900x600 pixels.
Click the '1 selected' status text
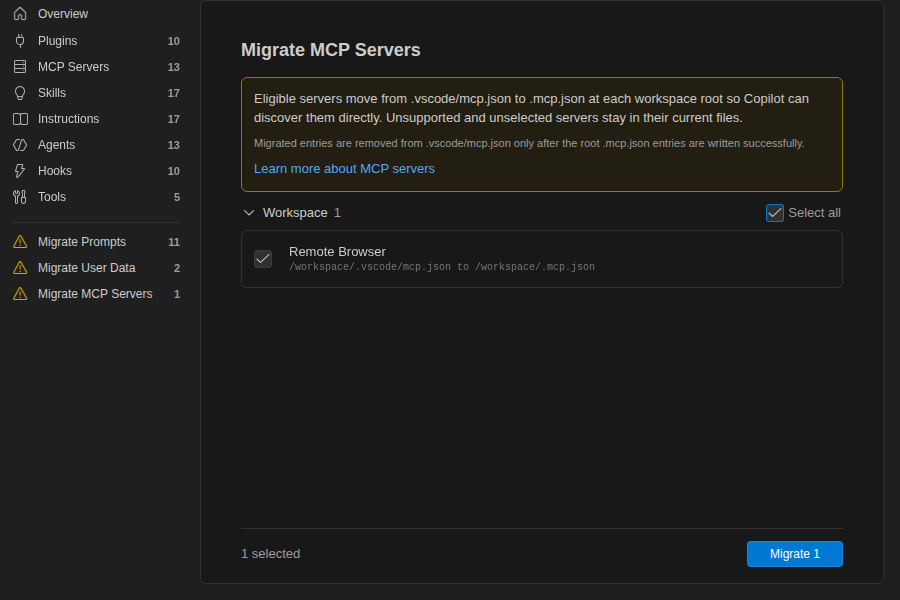tap(270, 554)
